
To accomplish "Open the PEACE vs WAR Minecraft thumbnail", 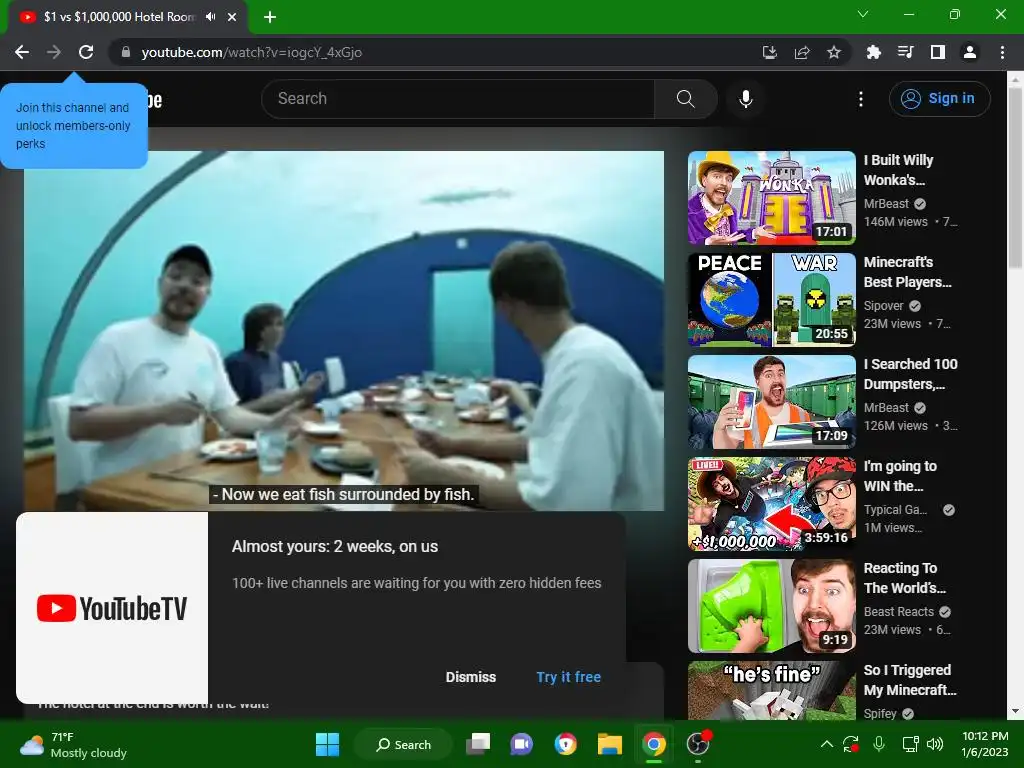I will [x=772, y=300].
